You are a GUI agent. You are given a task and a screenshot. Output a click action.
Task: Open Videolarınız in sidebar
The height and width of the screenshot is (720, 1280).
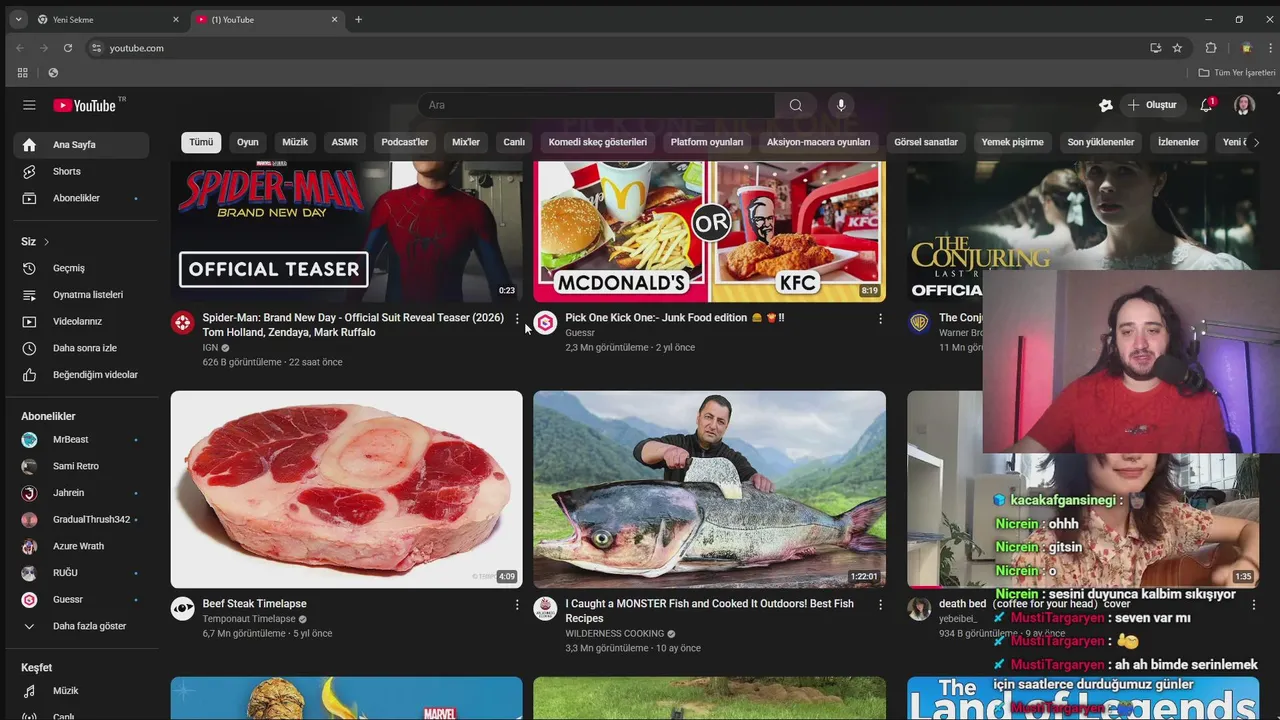tap(82, 321)
